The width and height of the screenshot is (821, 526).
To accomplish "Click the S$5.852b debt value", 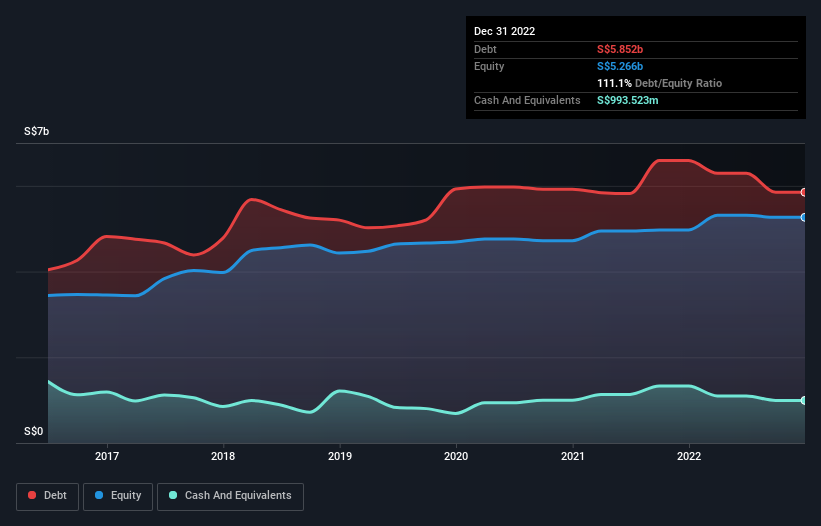I will [620, 49].
